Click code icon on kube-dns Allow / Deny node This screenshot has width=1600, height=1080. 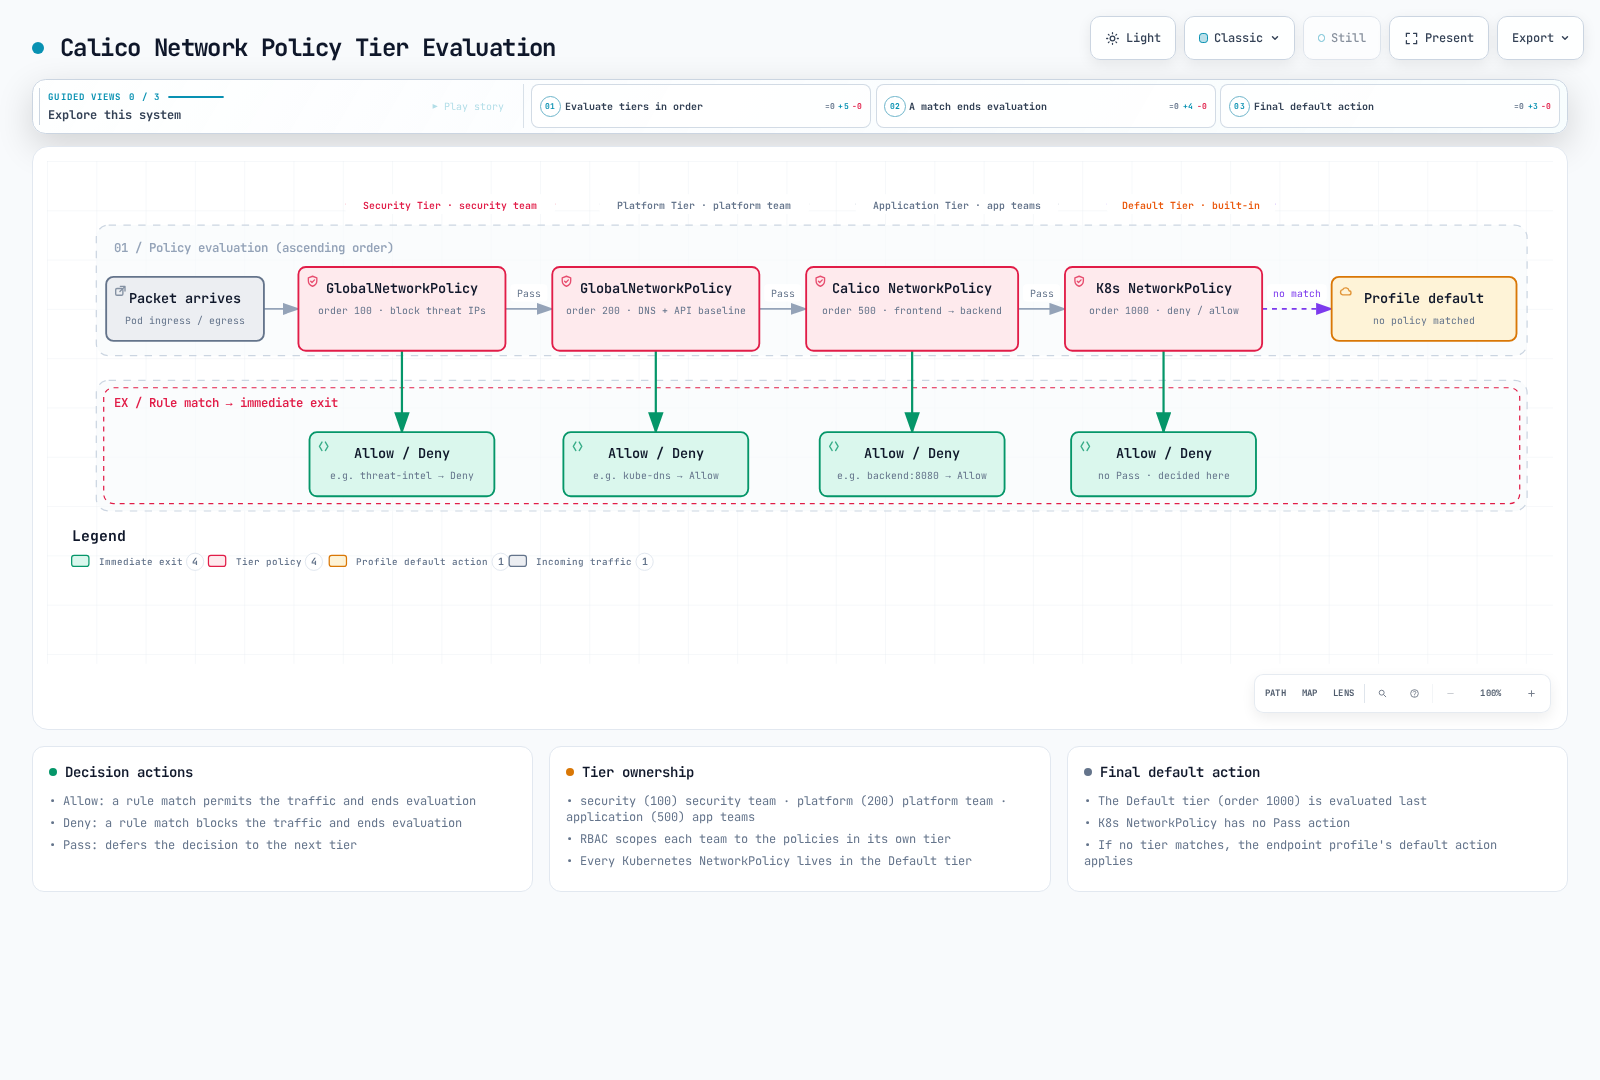(578, 447)
